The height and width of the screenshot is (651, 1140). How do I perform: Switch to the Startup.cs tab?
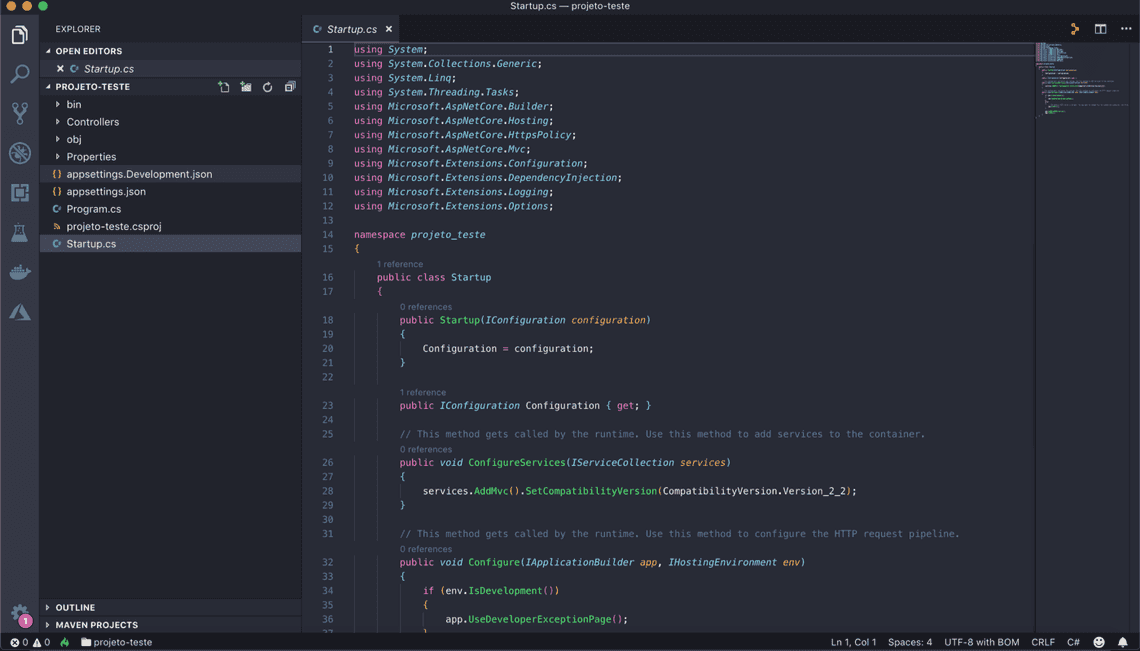350,29
